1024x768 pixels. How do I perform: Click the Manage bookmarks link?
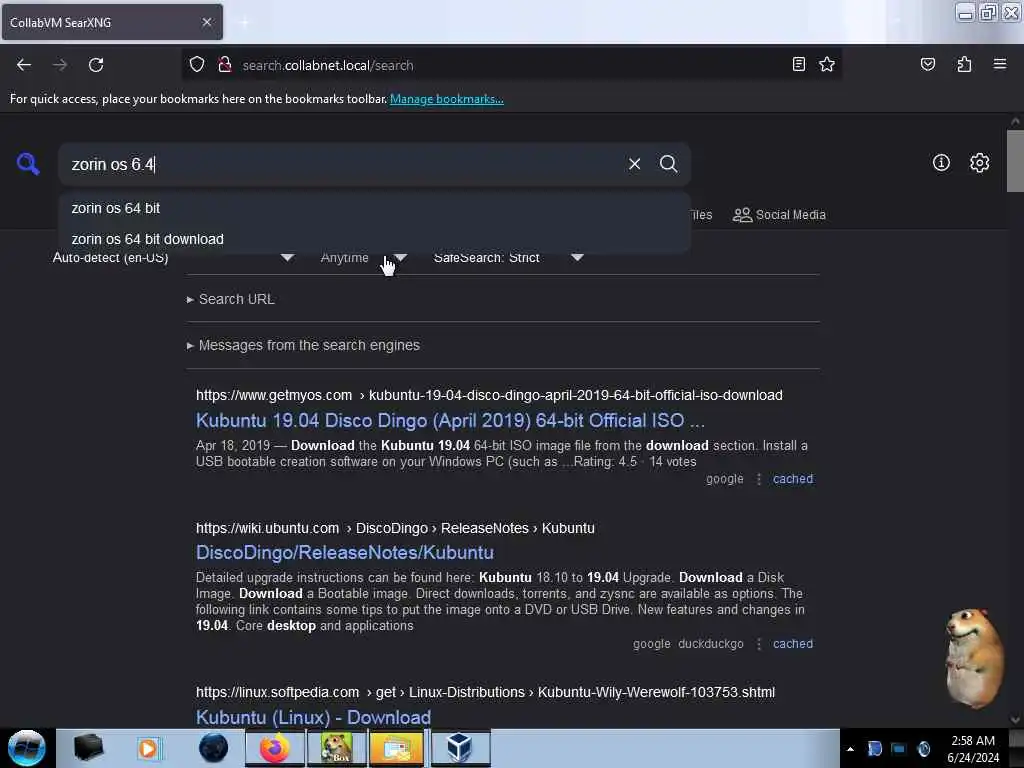pos(447,99)
